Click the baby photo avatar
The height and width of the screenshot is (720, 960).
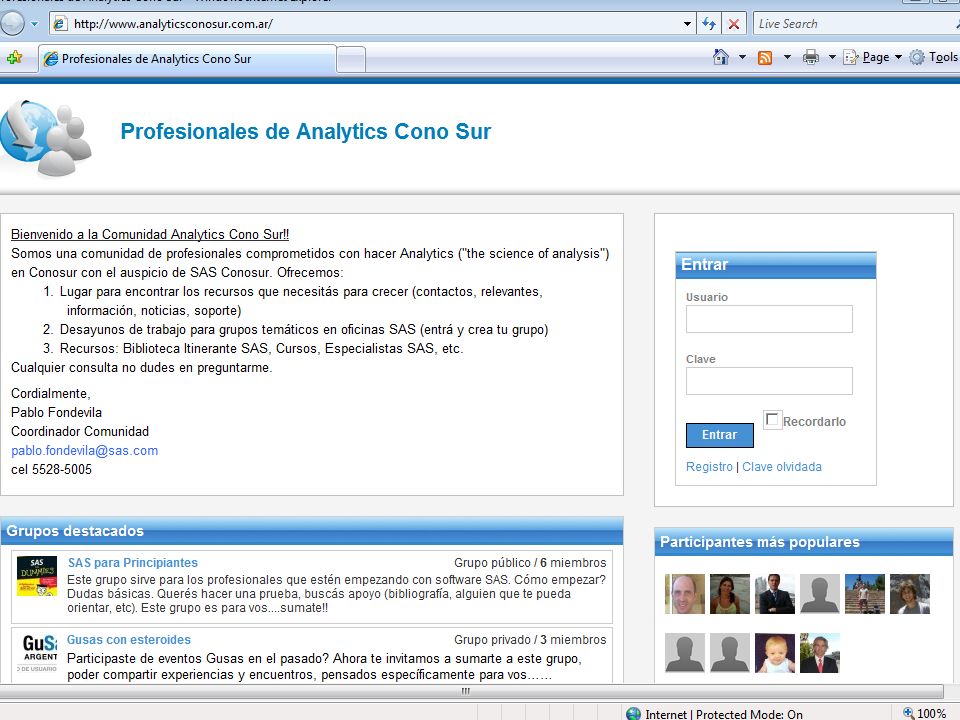[774, 653]
